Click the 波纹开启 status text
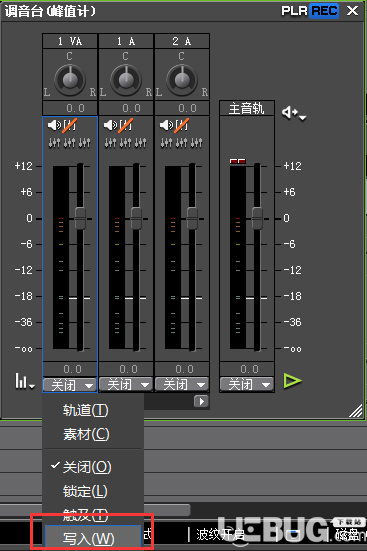Screen dimensions: 367x551 (220, 534)
